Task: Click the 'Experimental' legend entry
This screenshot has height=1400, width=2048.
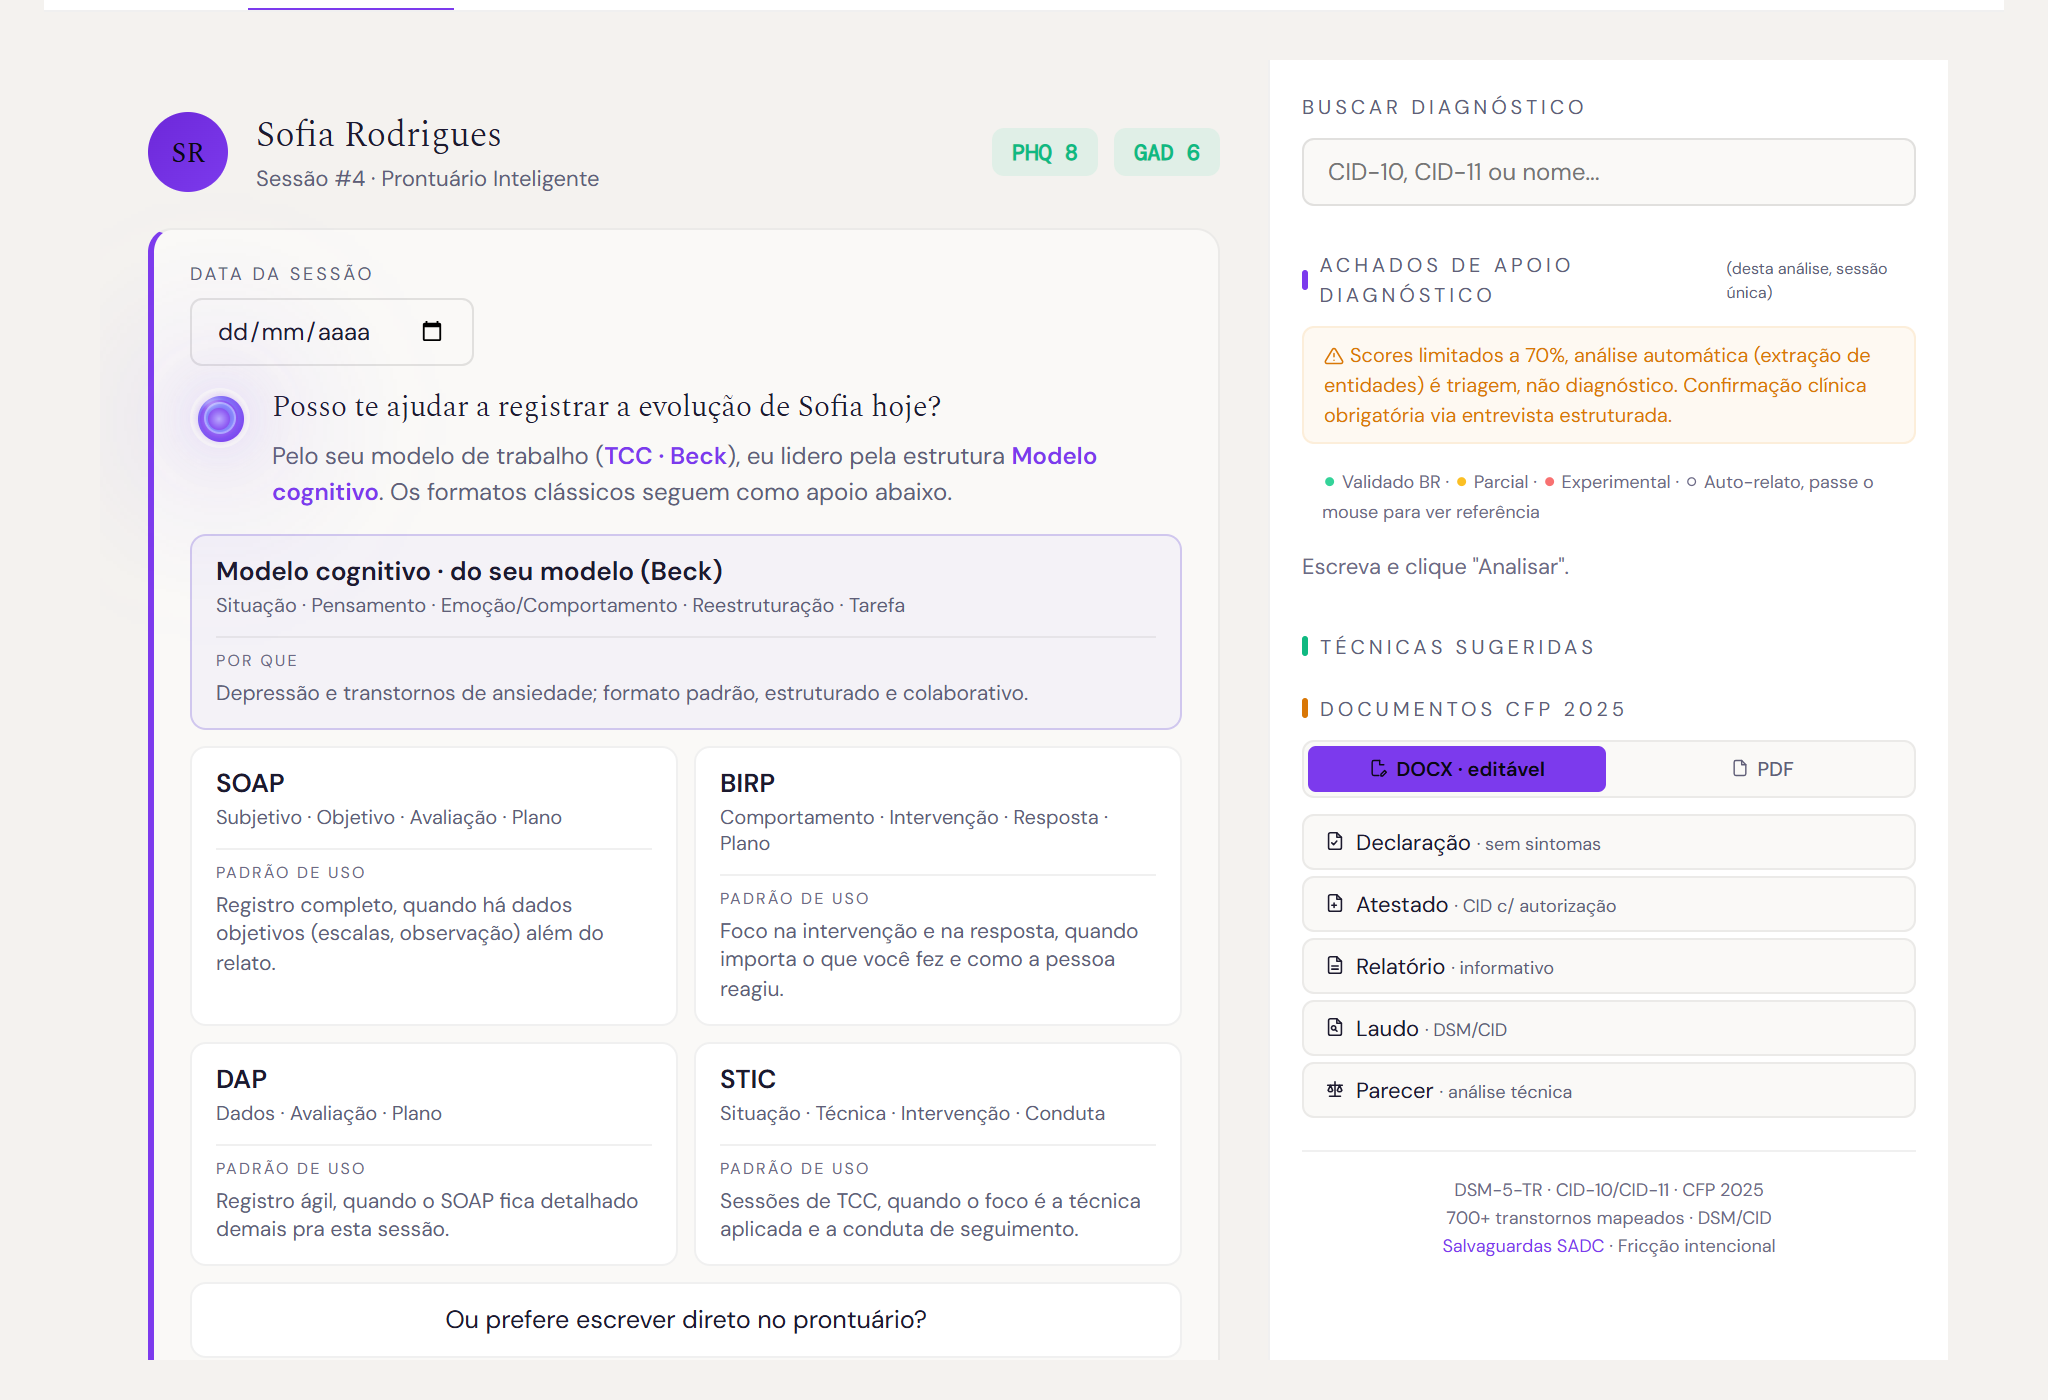Action: 1608,482
